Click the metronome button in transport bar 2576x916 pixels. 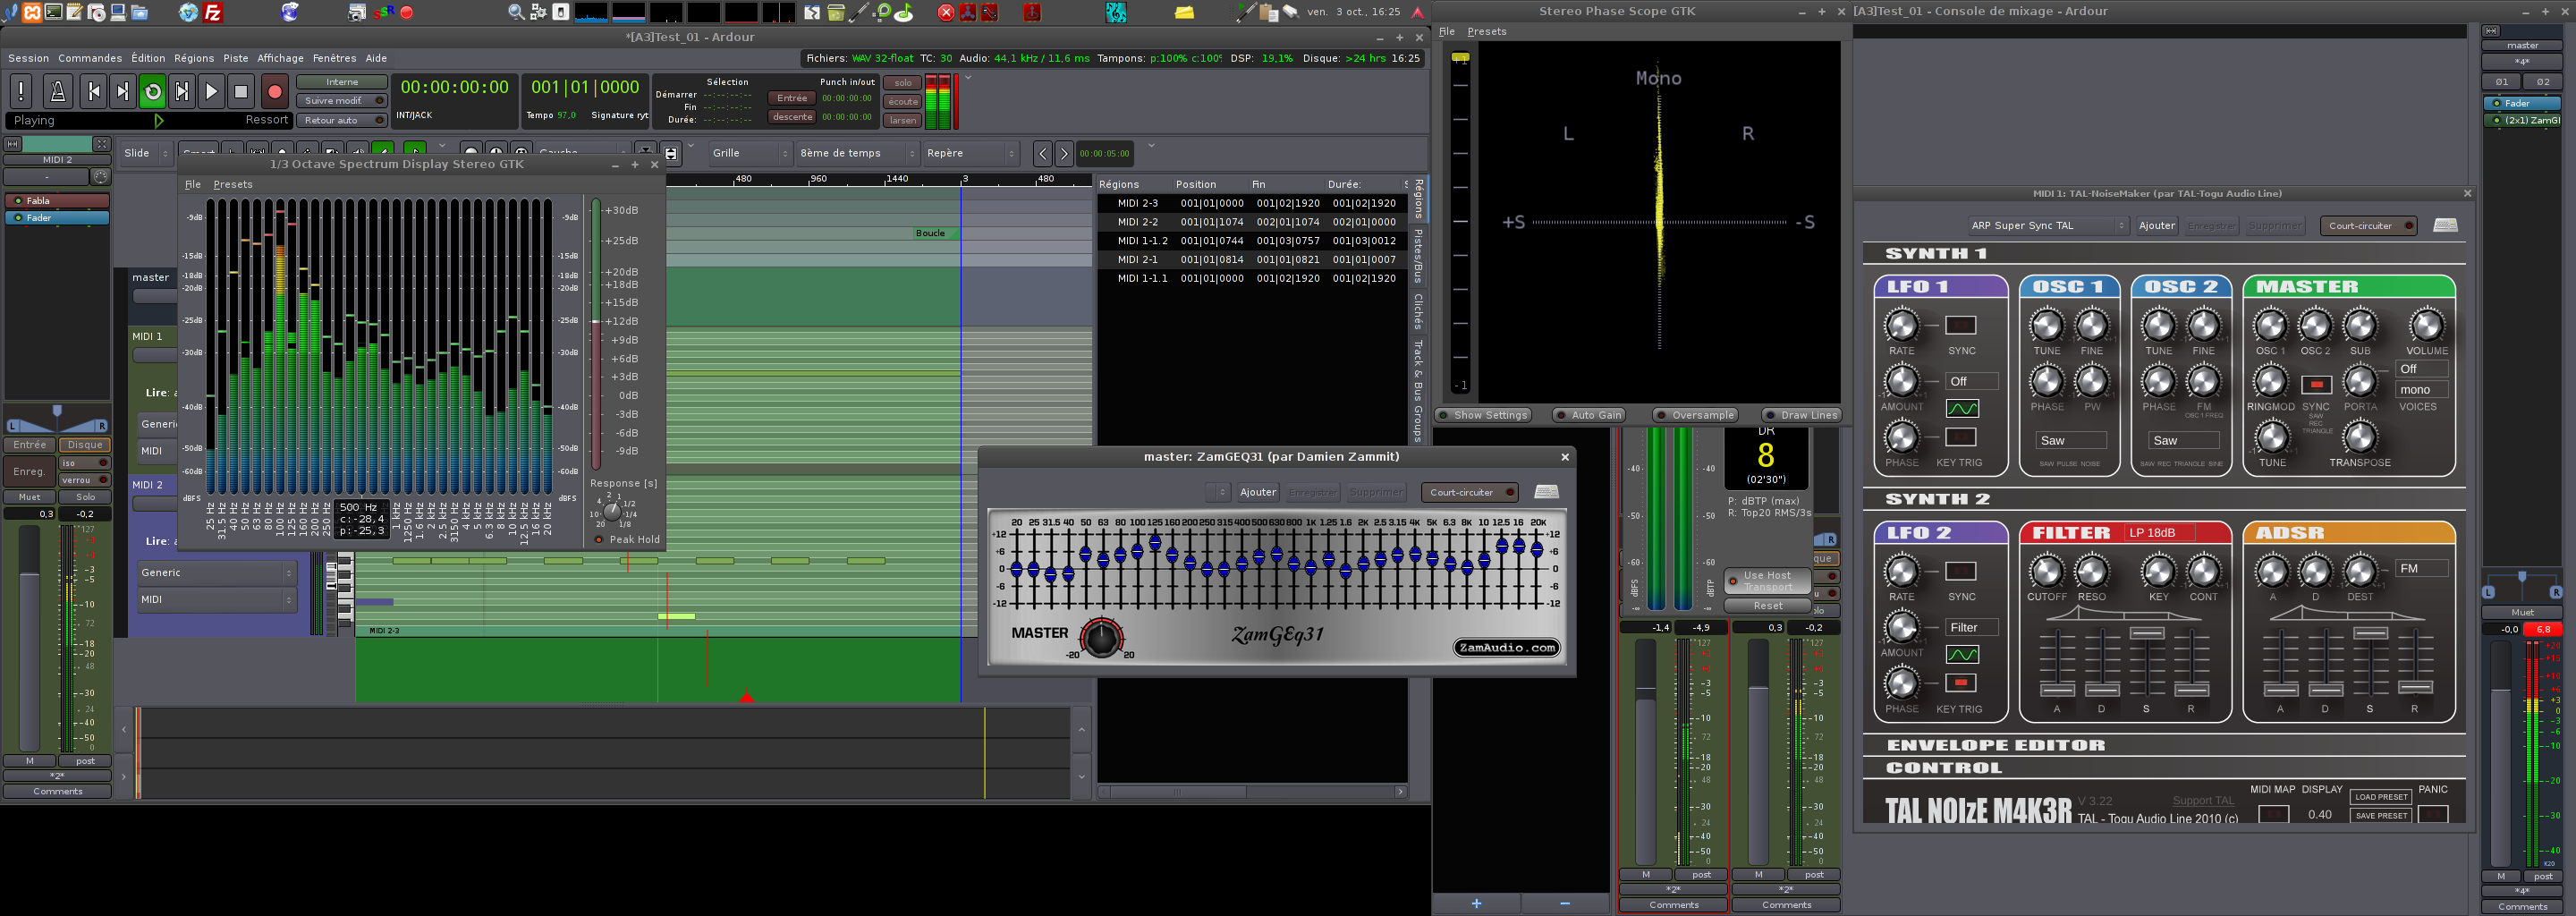point(57,92)
